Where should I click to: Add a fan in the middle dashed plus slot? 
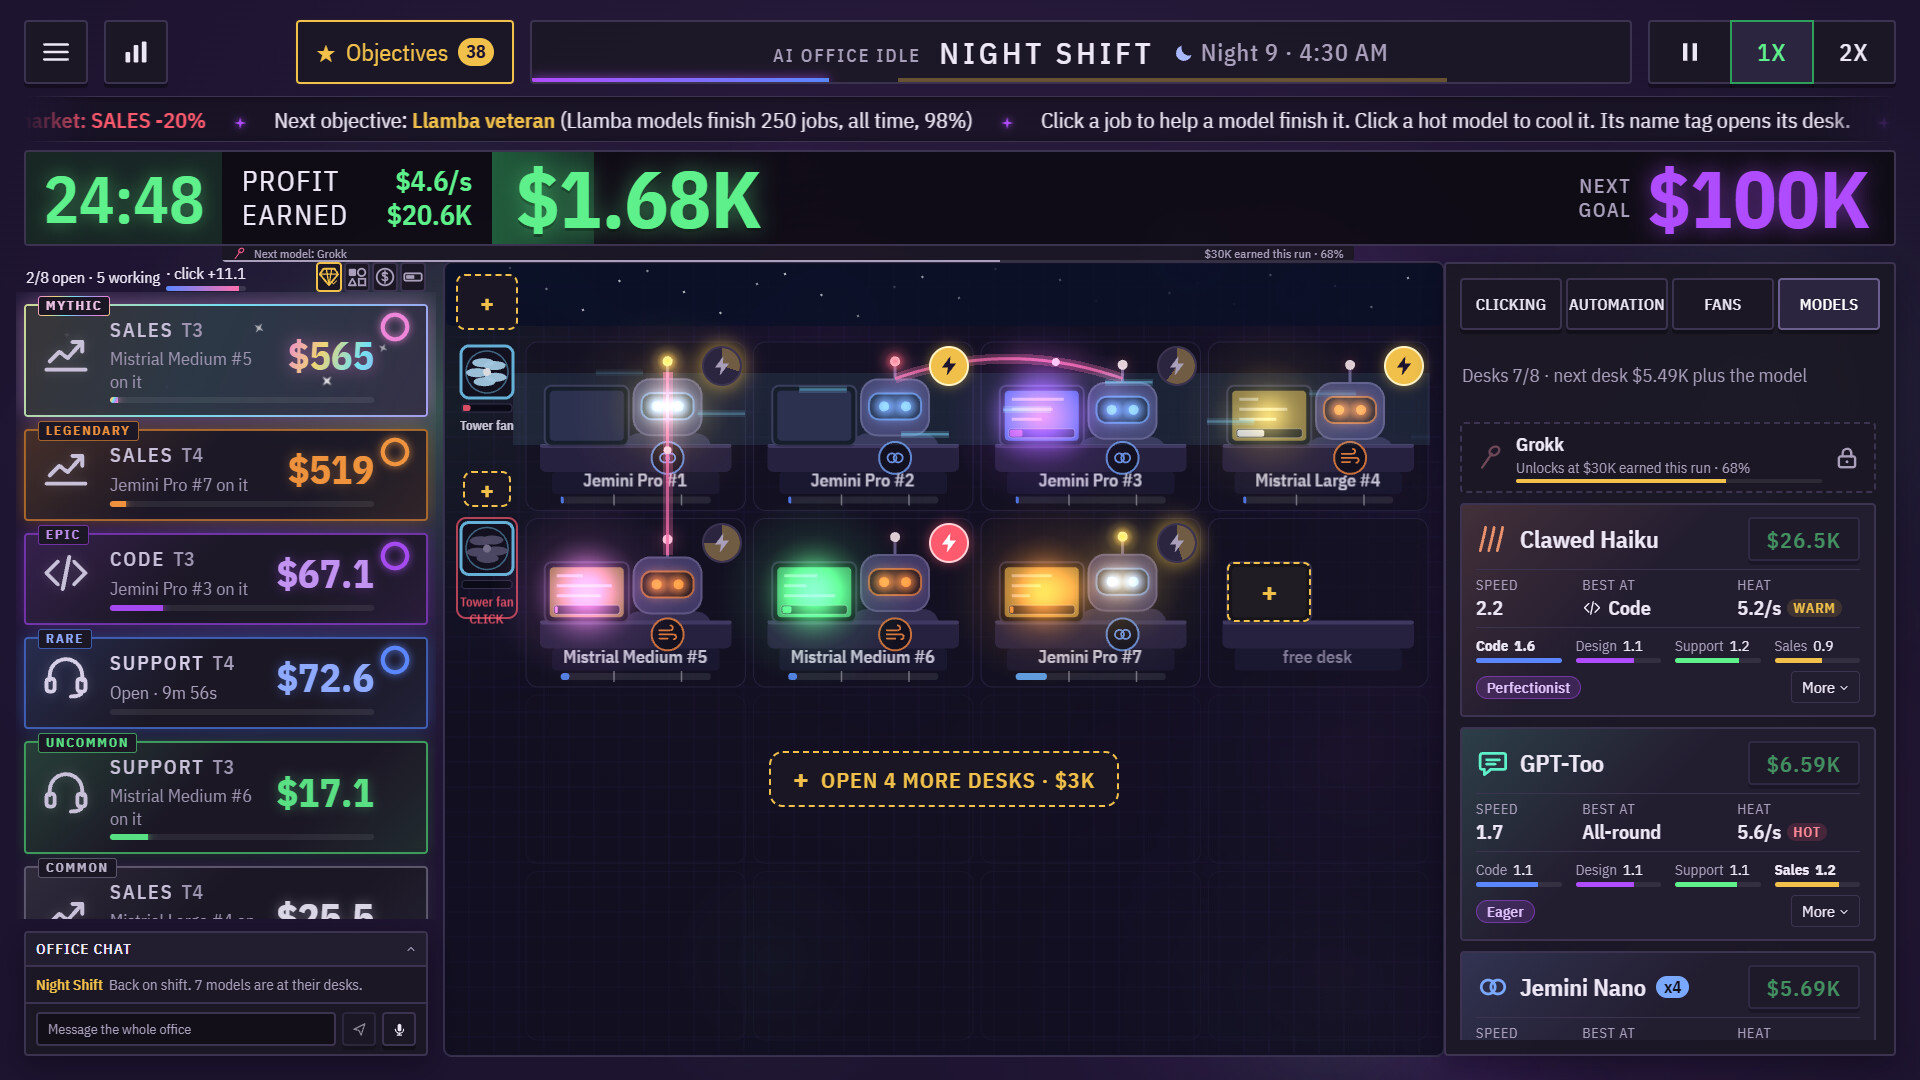[x=487, y=490]
